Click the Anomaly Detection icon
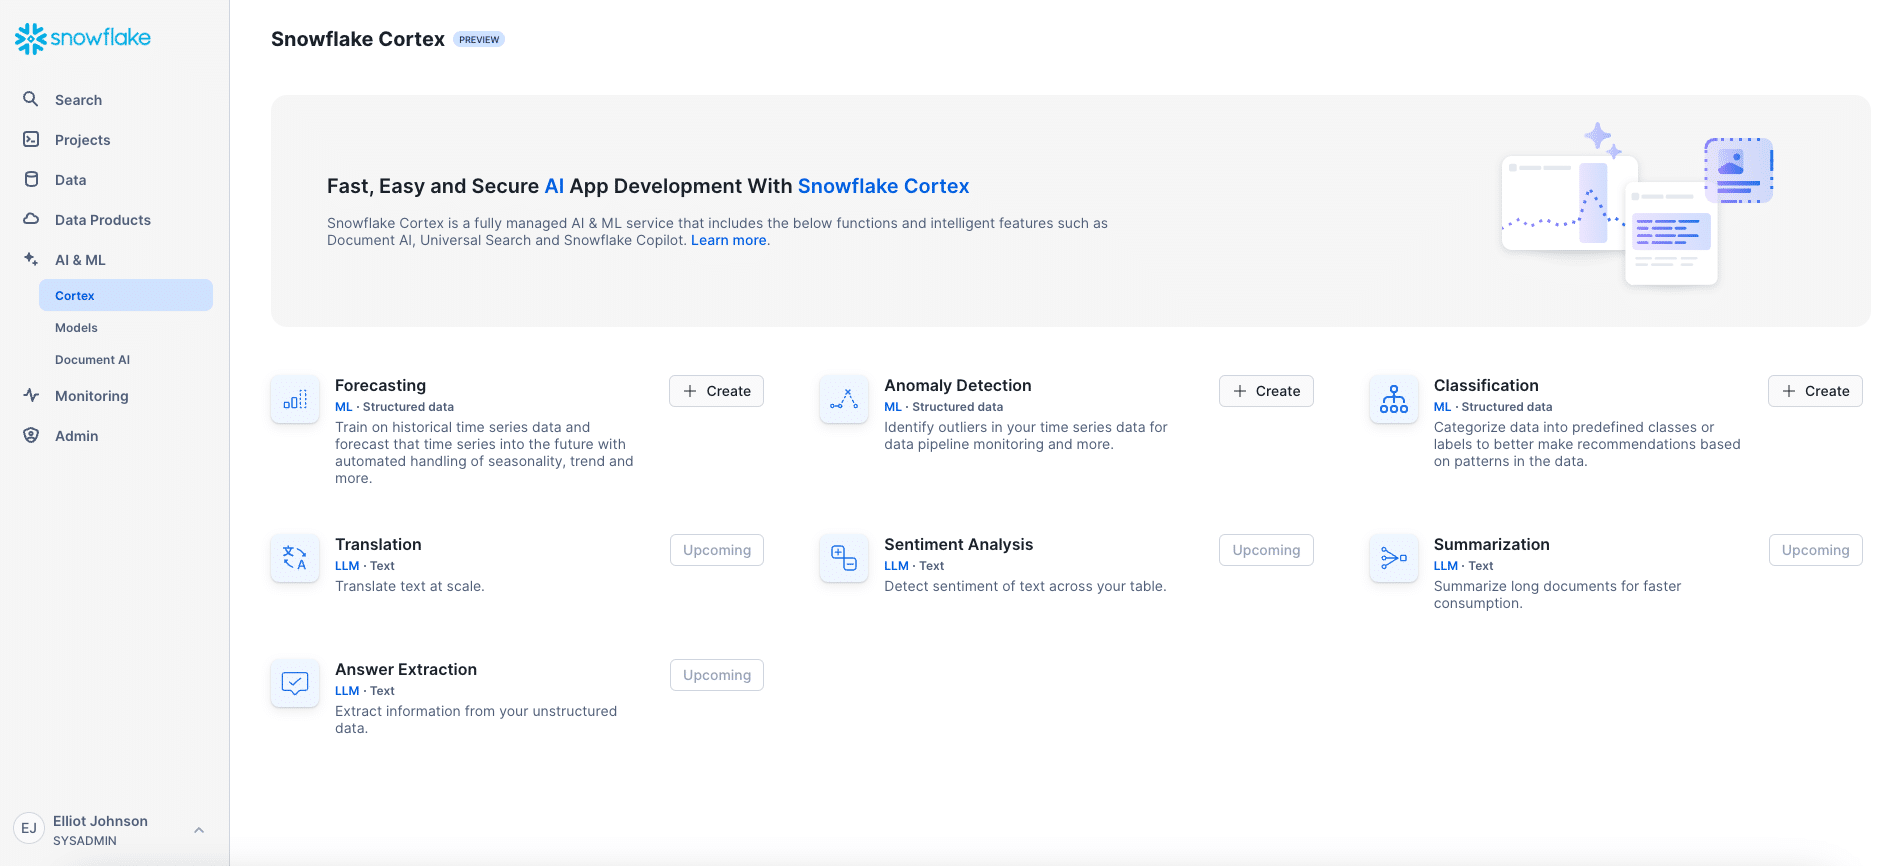The image size is (1903, 866). [844, 400]
